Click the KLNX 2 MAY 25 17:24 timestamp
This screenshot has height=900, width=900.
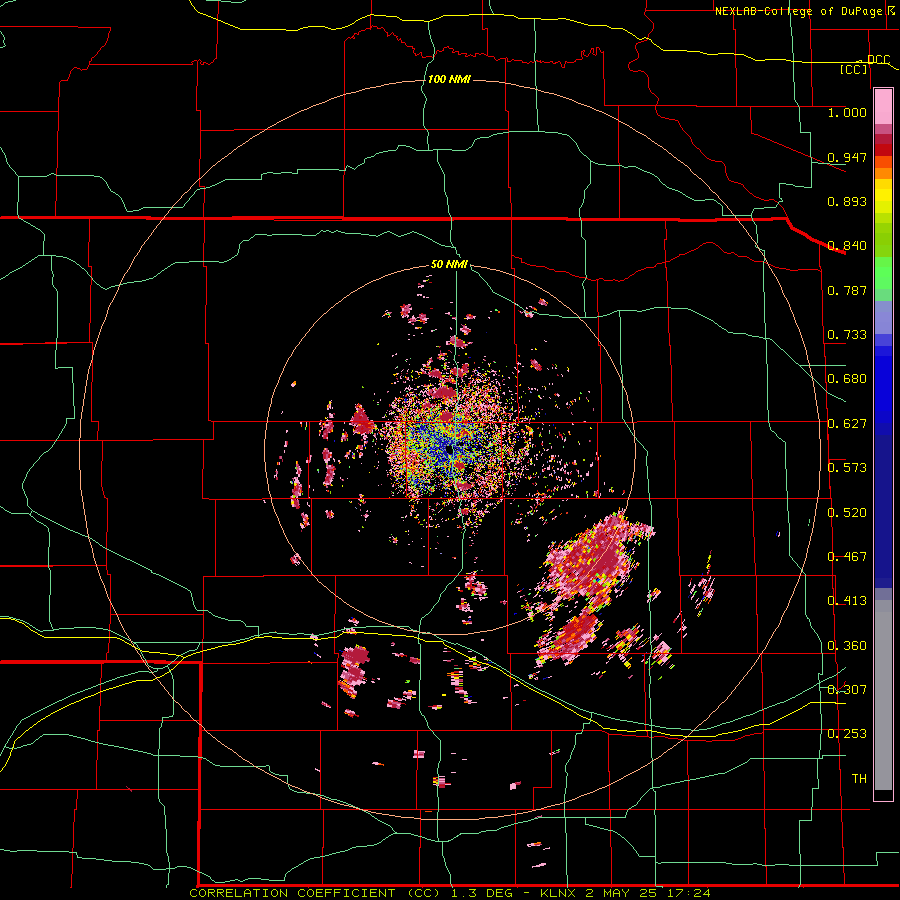tap(625, 893)
